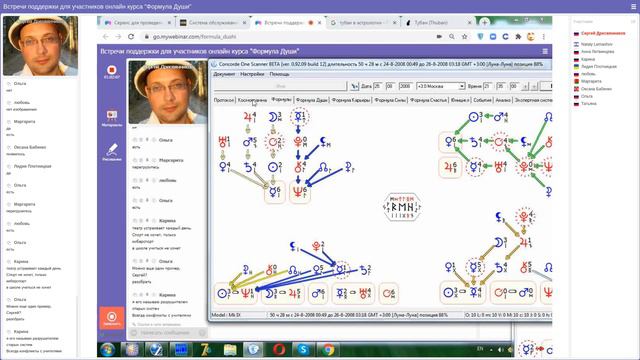Switch to the Формула Силы tab
The width and height of the screenshot is (640, 360).
390,100
